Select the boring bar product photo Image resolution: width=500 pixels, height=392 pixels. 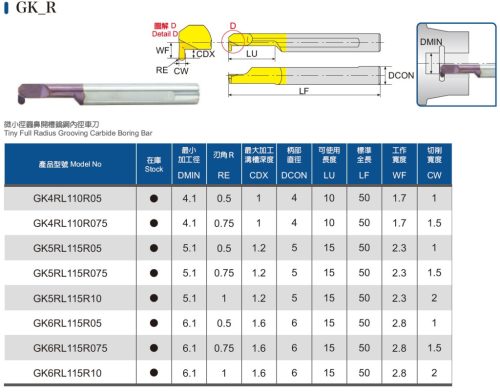pos(108,94)
